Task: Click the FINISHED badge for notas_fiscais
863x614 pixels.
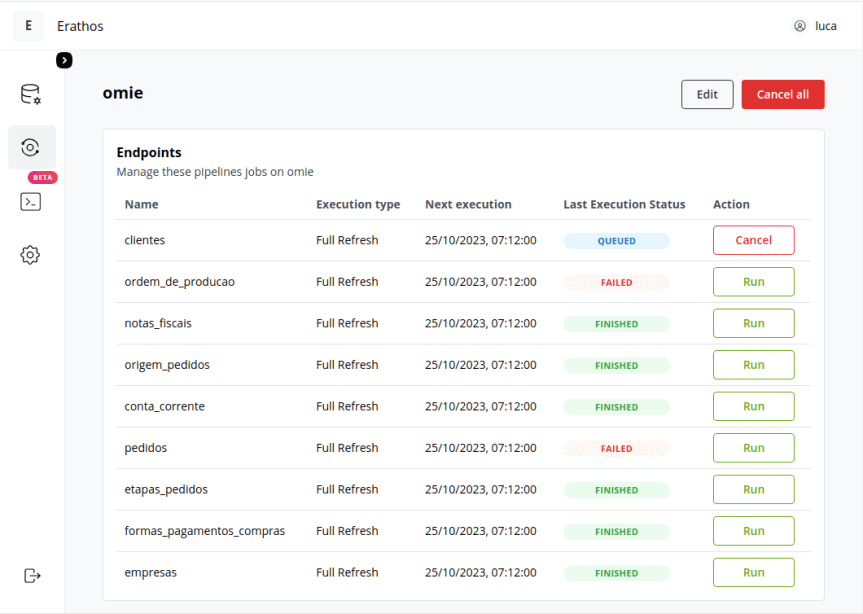Action: click(x=616, y=324)
